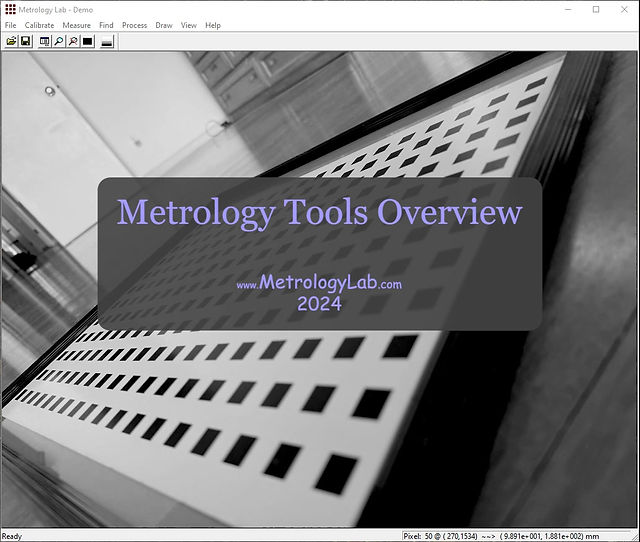The width and height of the screenshot is (640, 542).
Task: Click the open file folder icon
Action: [x=11, y=41]
